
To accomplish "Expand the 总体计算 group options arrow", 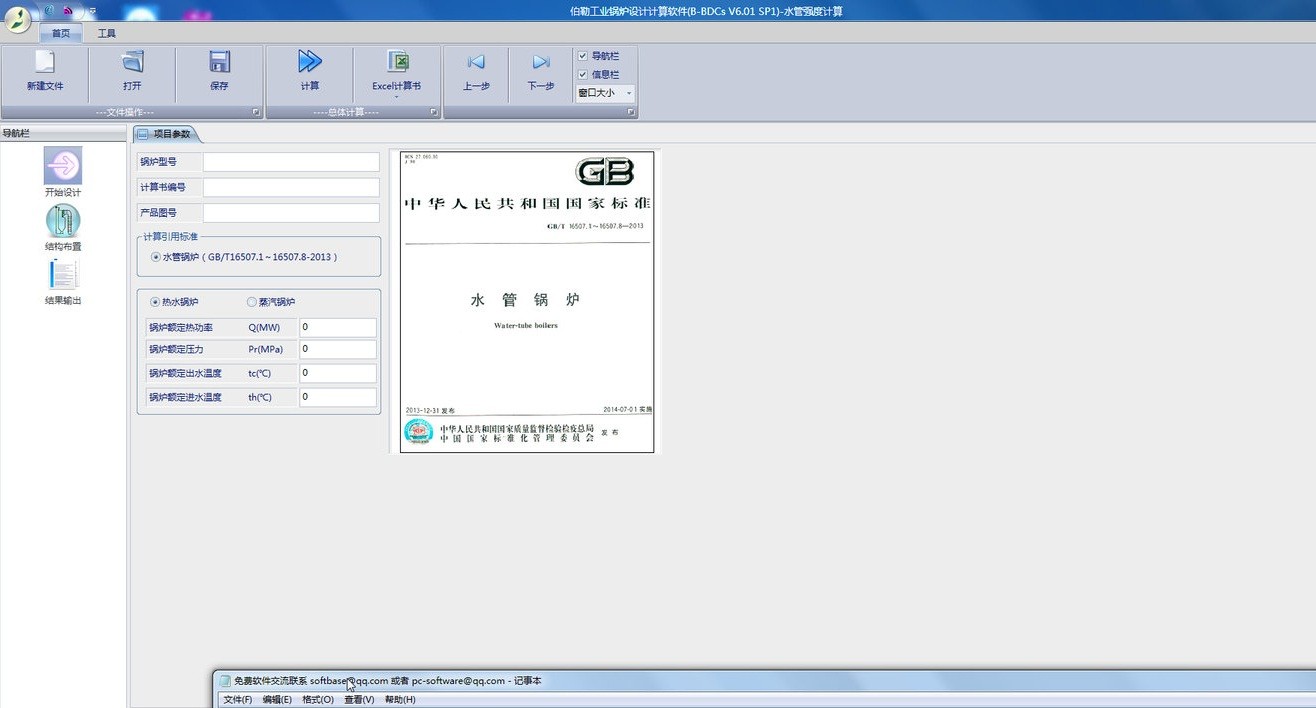I will 432,111.
